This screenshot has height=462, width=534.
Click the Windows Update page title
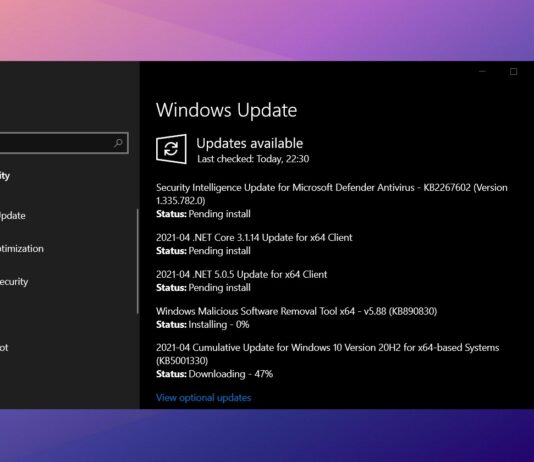coord(226,110)
